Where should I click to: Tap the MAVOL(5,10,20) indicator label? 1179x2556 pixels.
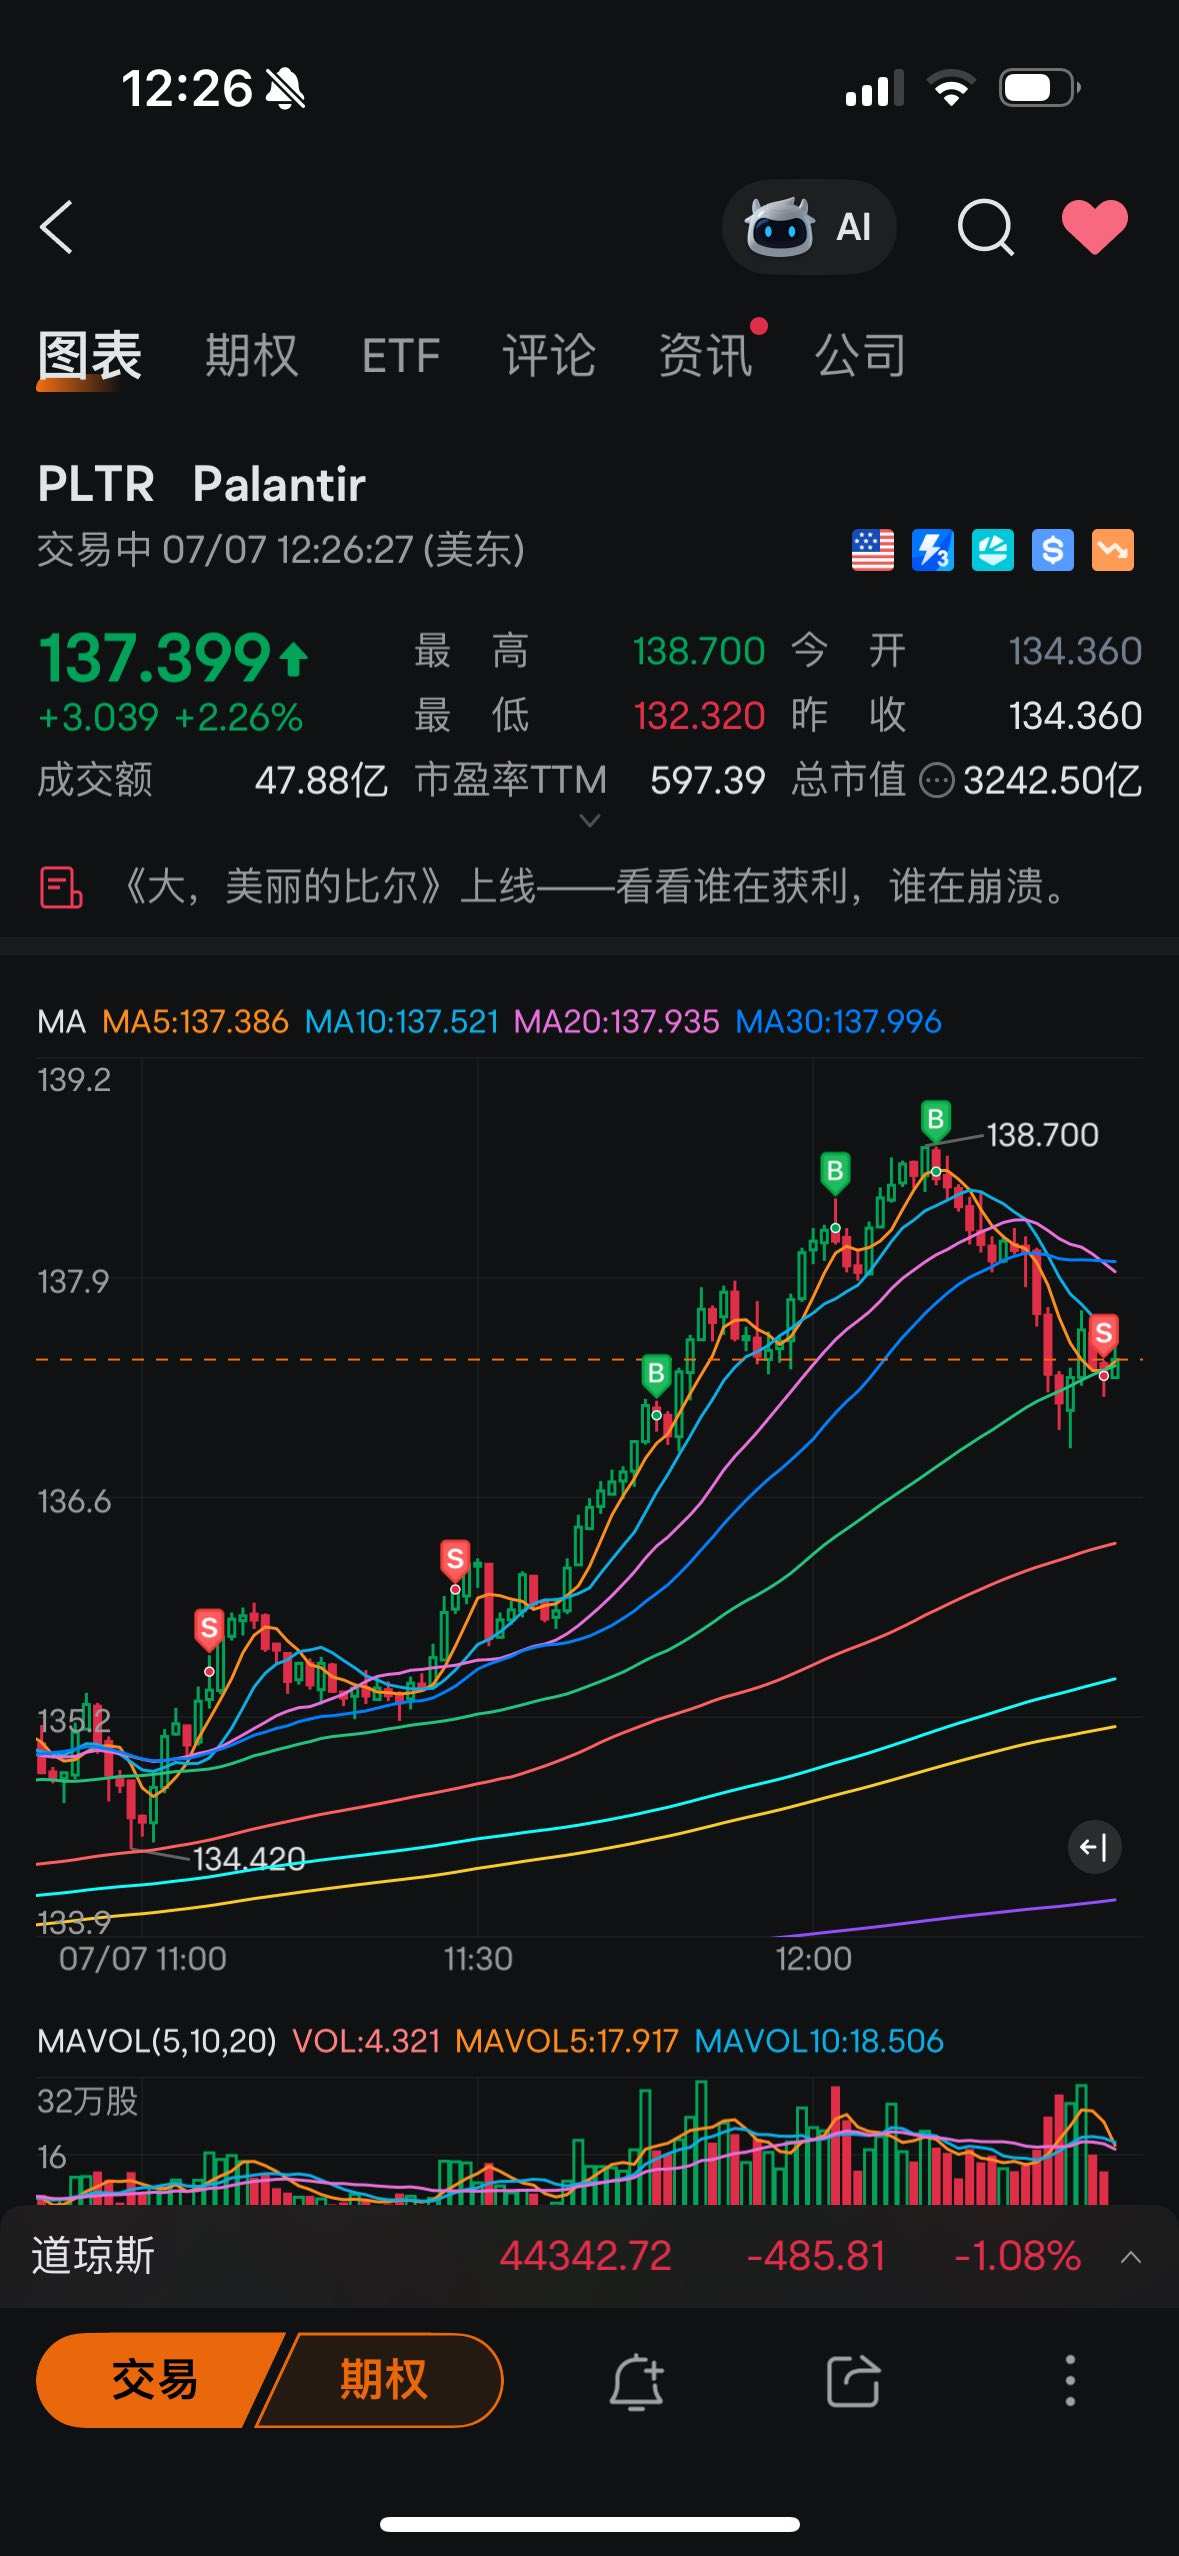pyautogui.click(x=156, y=2041)
